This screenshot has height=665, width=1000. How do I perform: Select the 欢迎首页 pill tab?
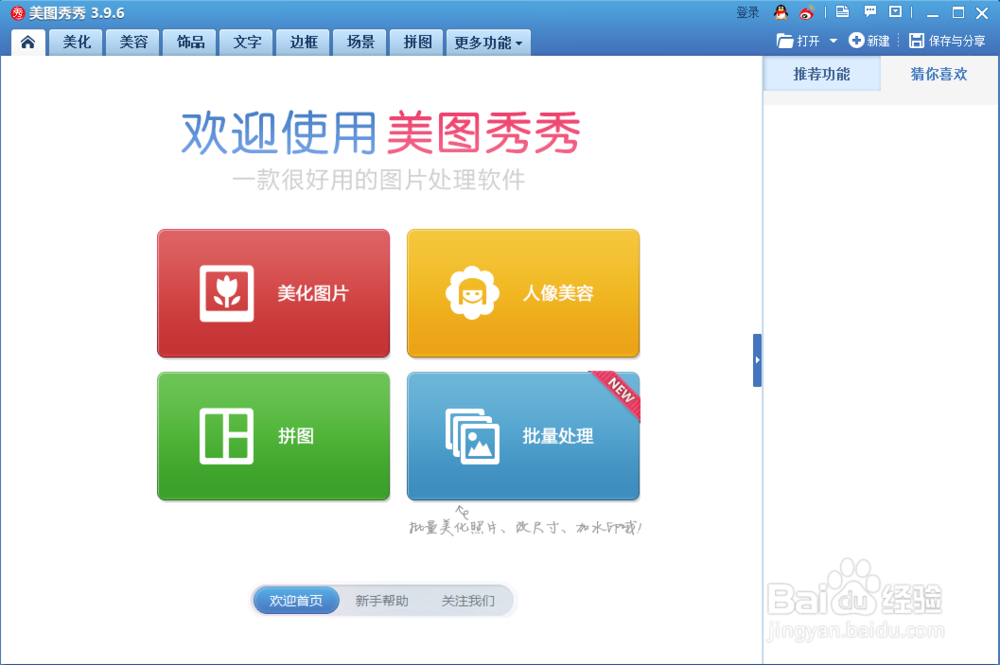296,601
